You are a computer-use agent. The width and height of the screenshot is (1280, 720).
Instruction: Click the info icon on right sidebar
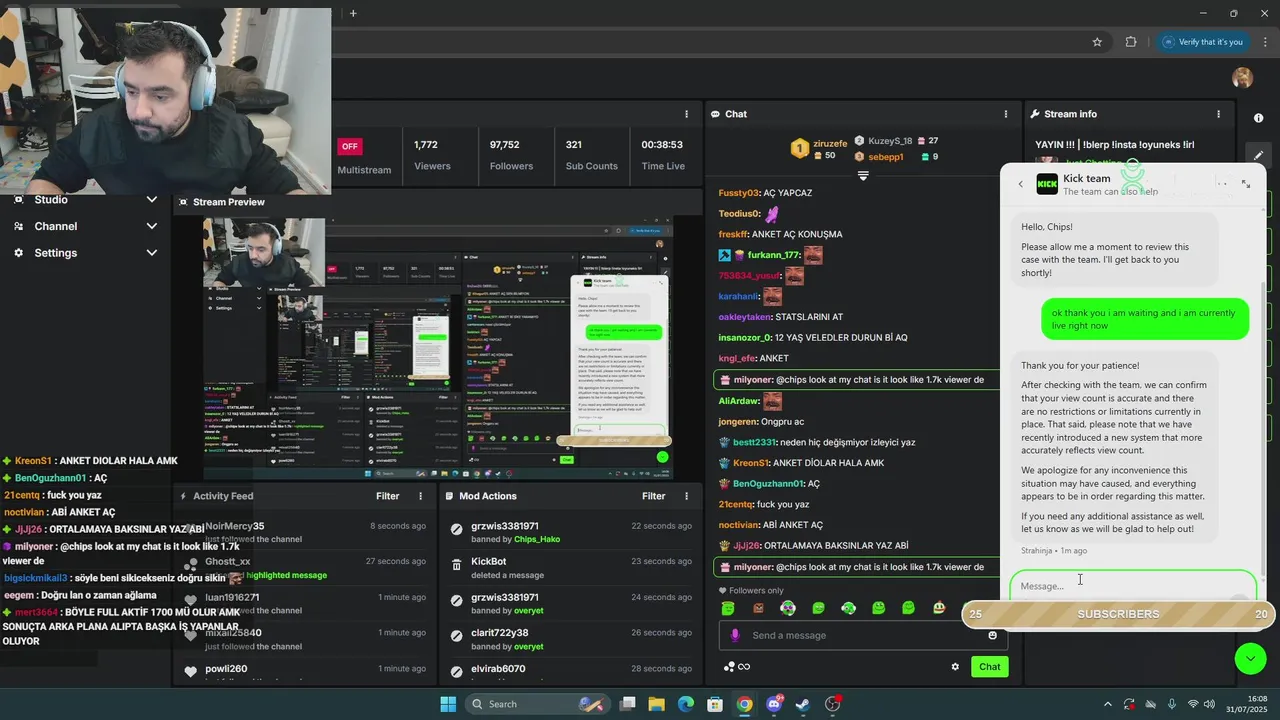click(x=1258, y=118)
